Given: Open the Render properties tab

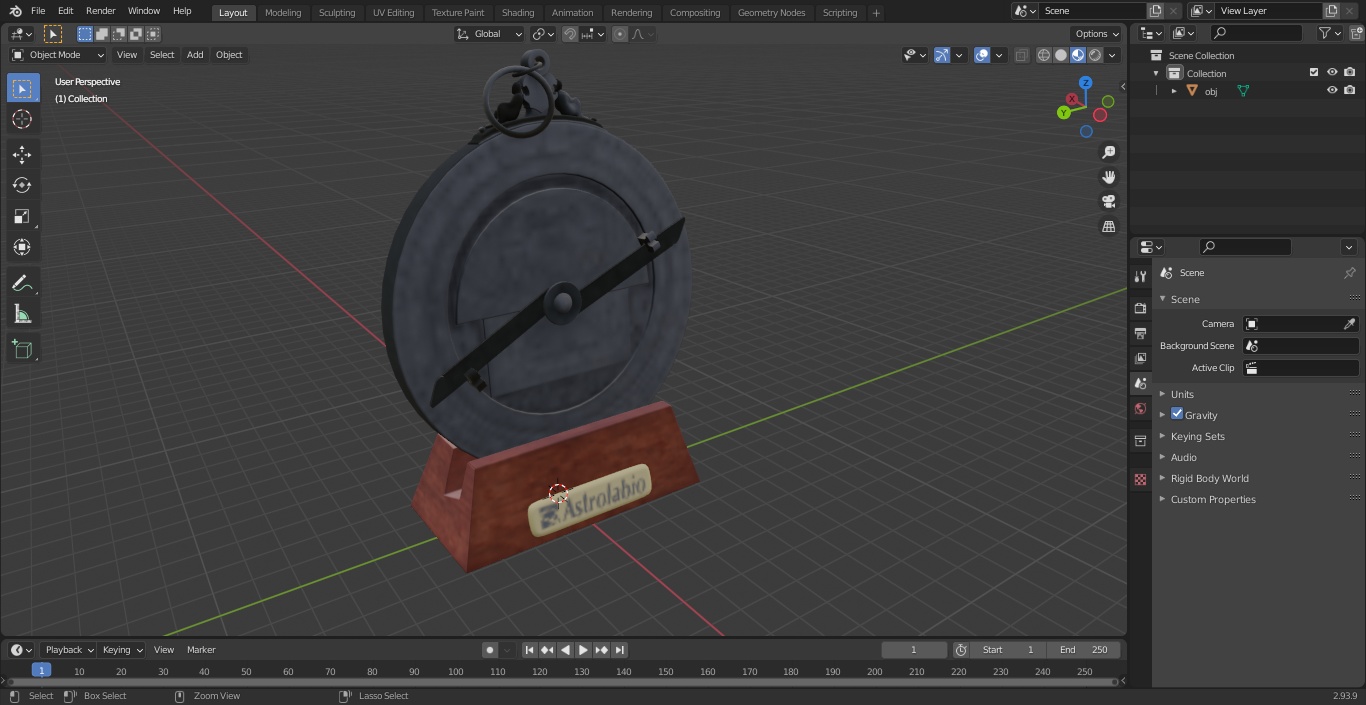Looking at the screenshot, I should 1140,308.
